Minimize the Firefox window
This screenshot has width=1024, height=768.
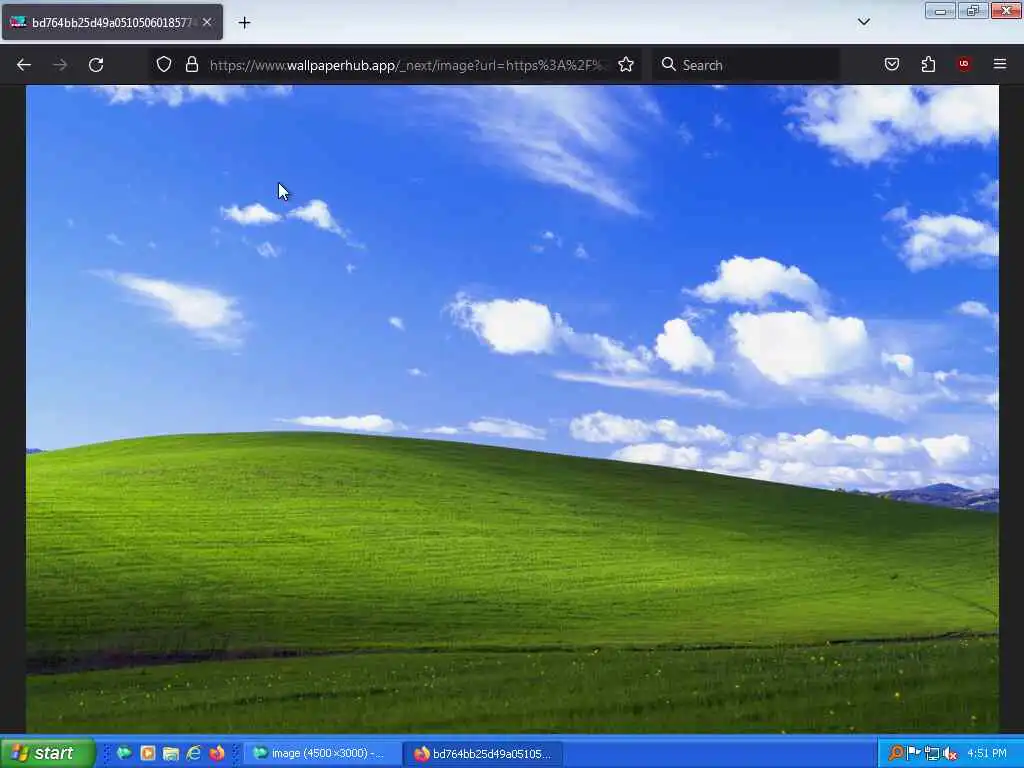940,10
